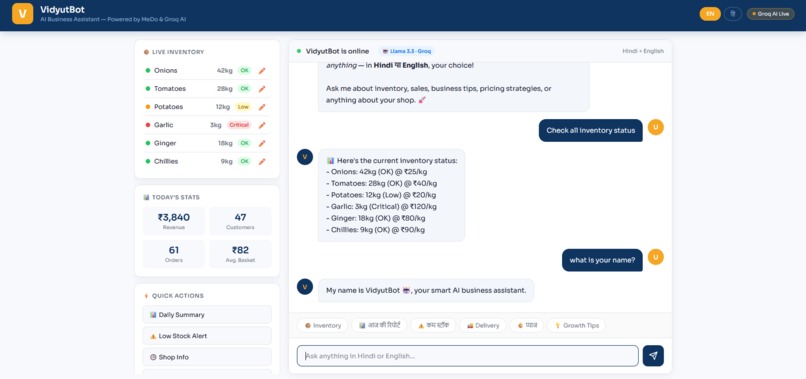Click the bot avatar beside 'My name is VidyutBot'

[305, 286]
